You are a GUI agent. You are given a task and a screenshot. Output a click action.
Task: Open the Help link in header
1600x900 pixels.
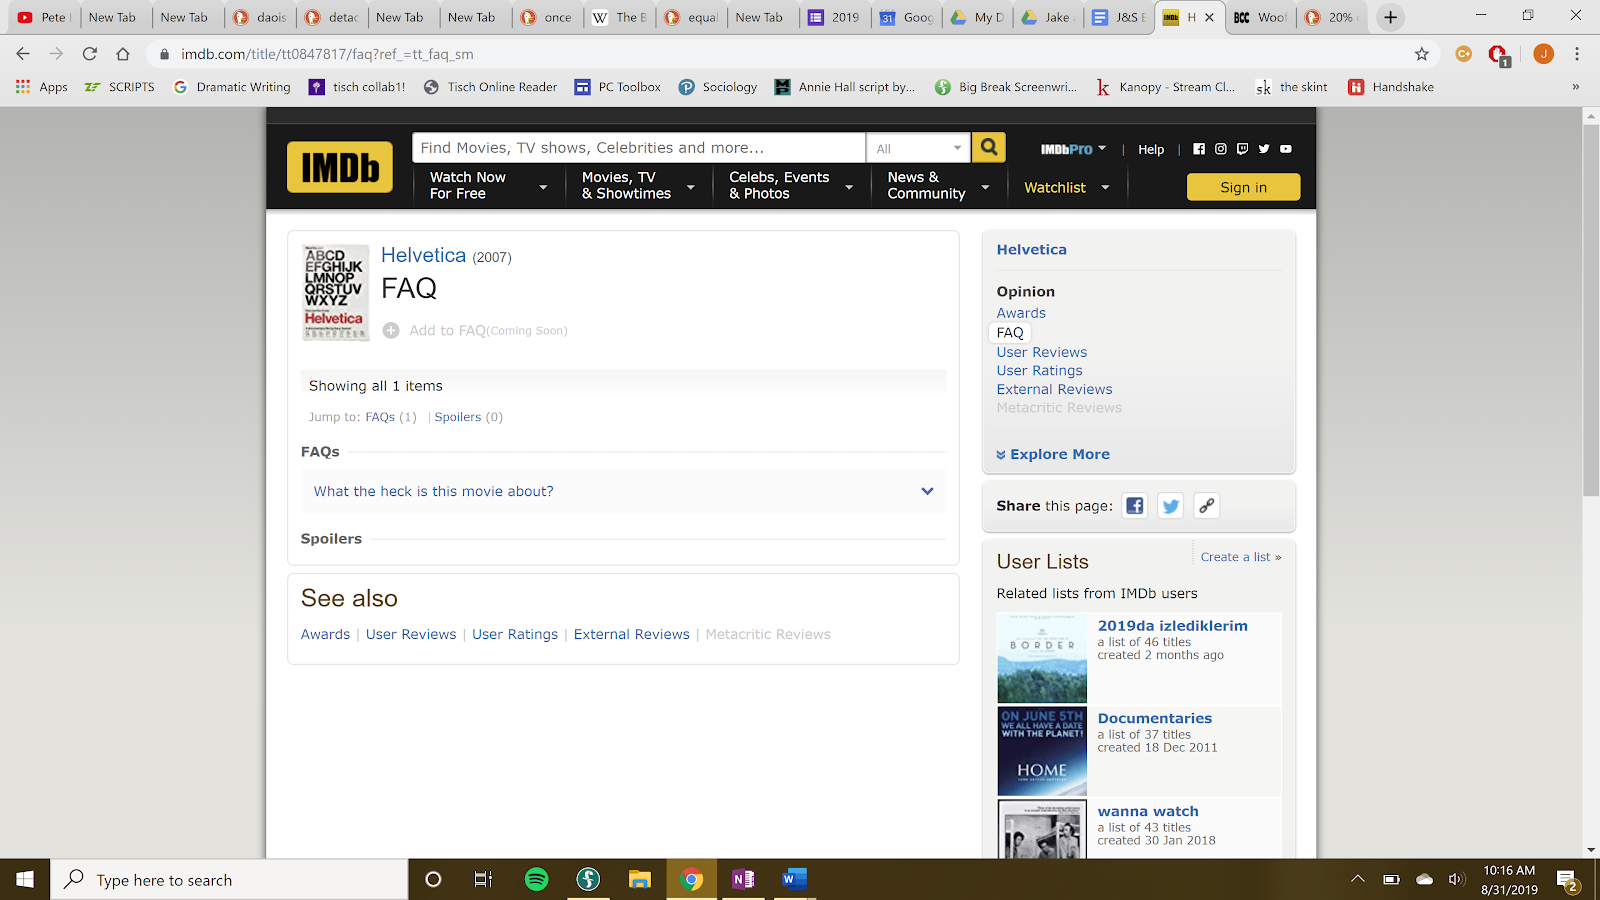point(1151,149)
